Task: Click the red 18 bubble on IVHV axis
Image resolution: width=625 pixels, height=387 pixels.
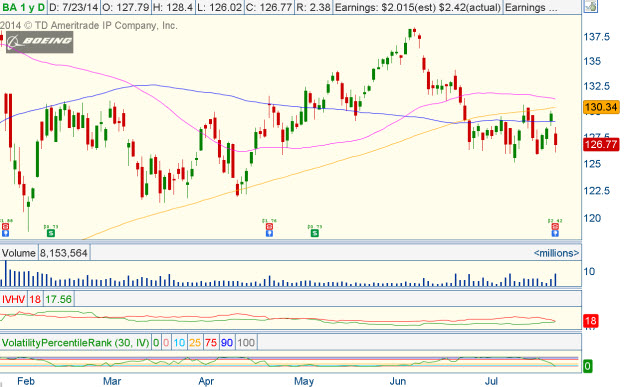Action: [x=590, y=321]
